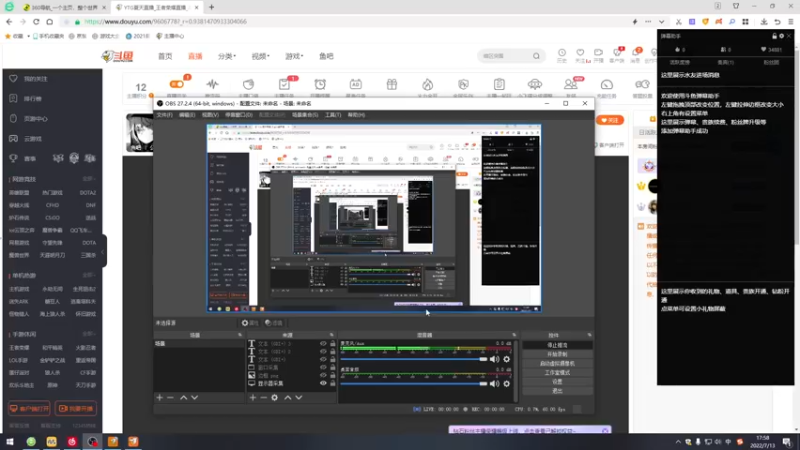Mute the microphone speaker icon in mixer
The height and width of the screenshot is (450, 800).
494,359
